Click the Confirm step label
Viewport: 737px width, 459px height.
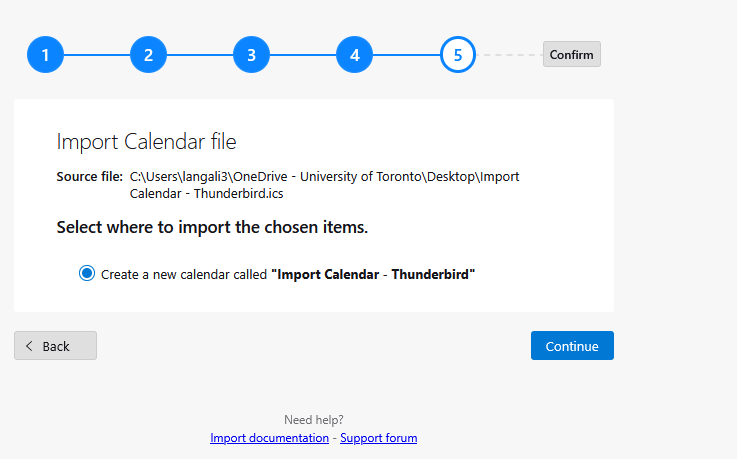pyautogui.click(x=571, y=54)
